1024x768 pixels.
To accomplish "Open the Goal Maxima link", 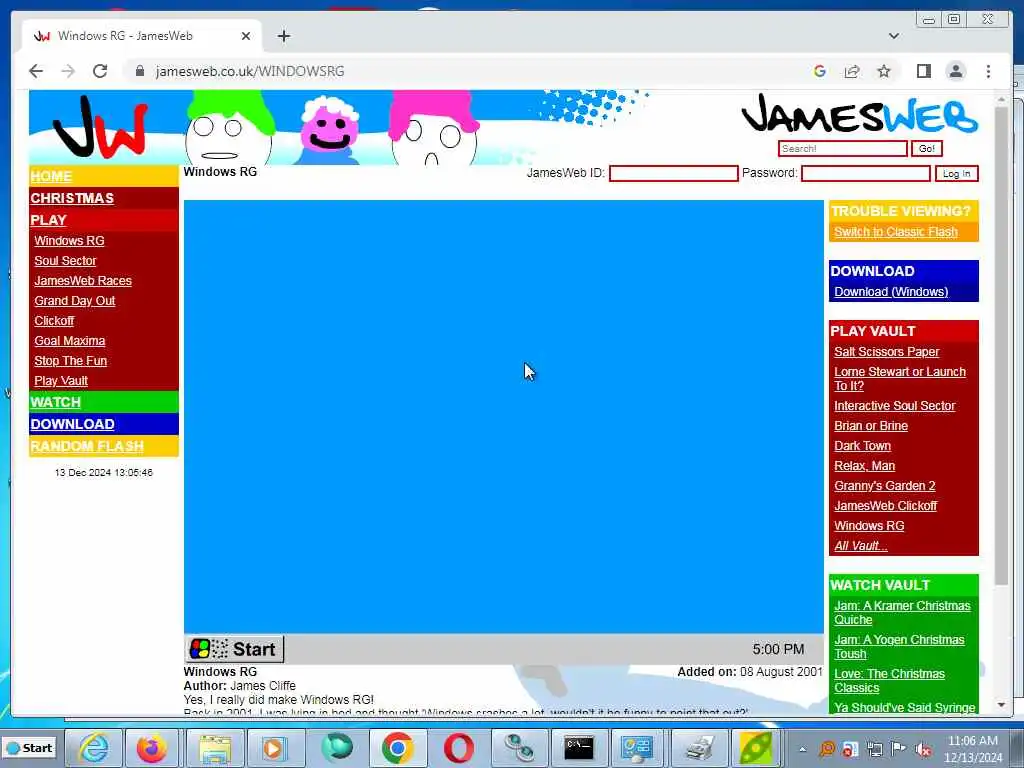I will (70, 341).
